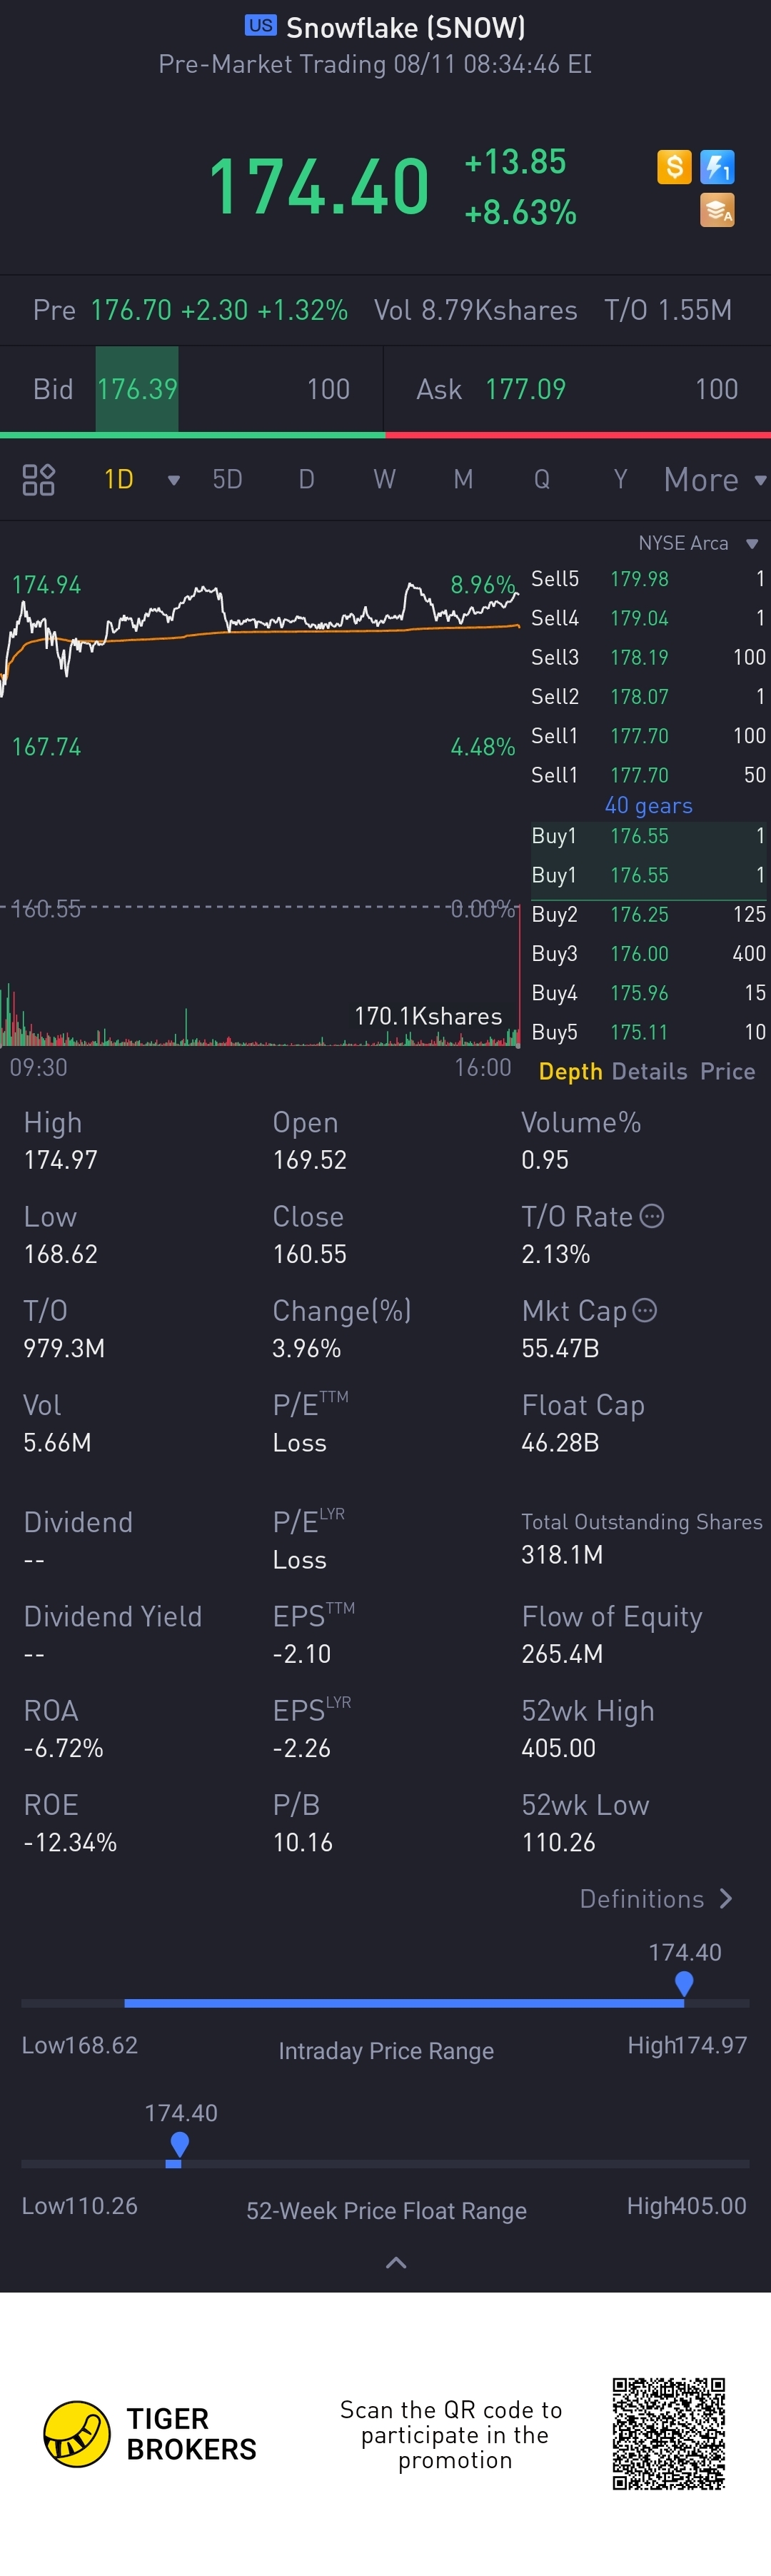Tap the 40 gears depth link
The width and height of the screenshot is (771, 2576).
click(648, 806)
